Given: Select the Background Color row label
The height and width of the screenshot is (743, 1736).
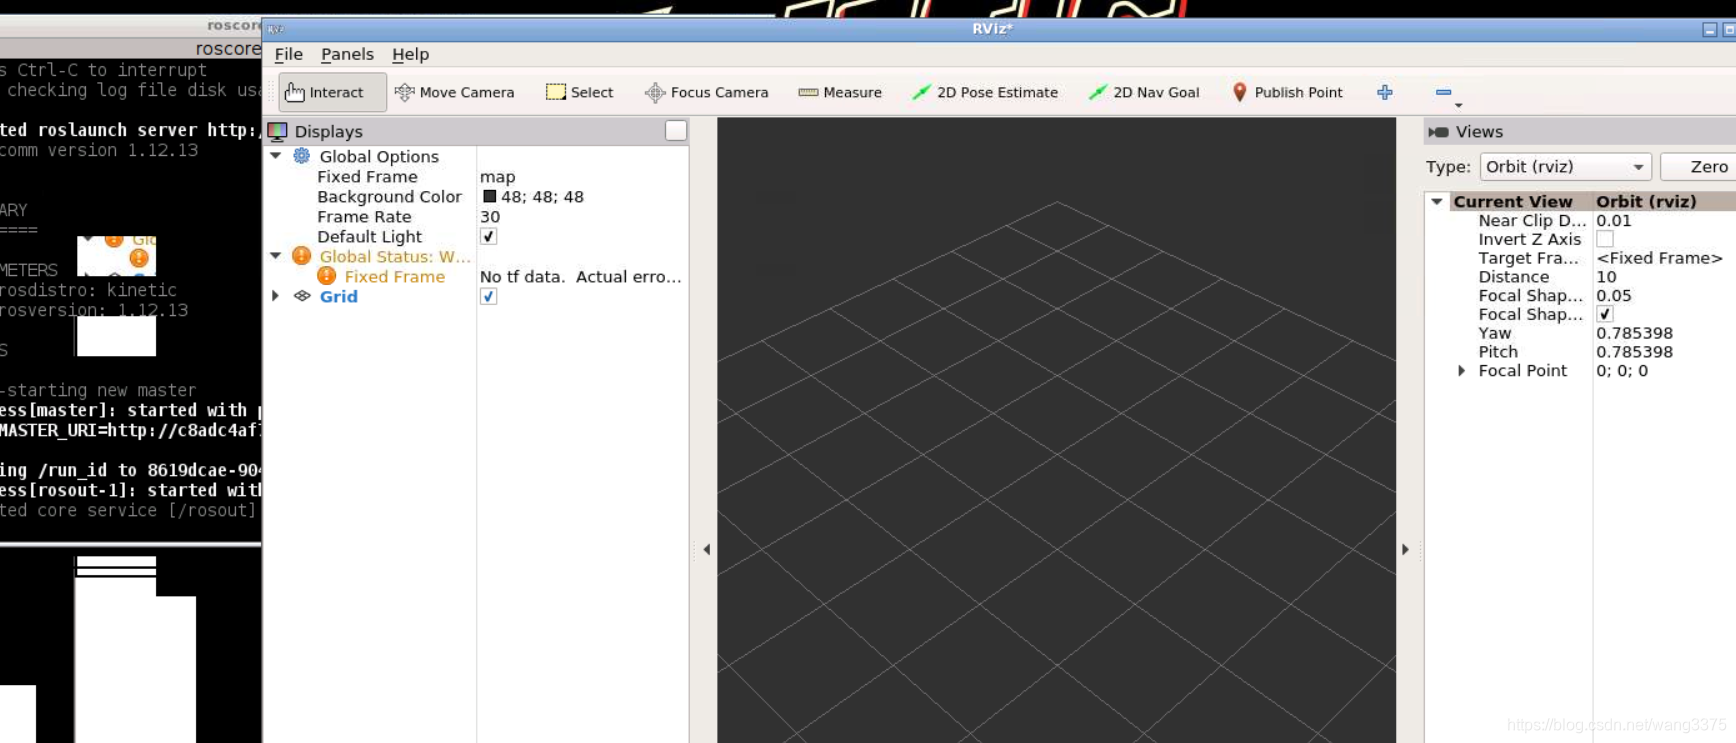Looking at the screenshot, I should point(389,197).
